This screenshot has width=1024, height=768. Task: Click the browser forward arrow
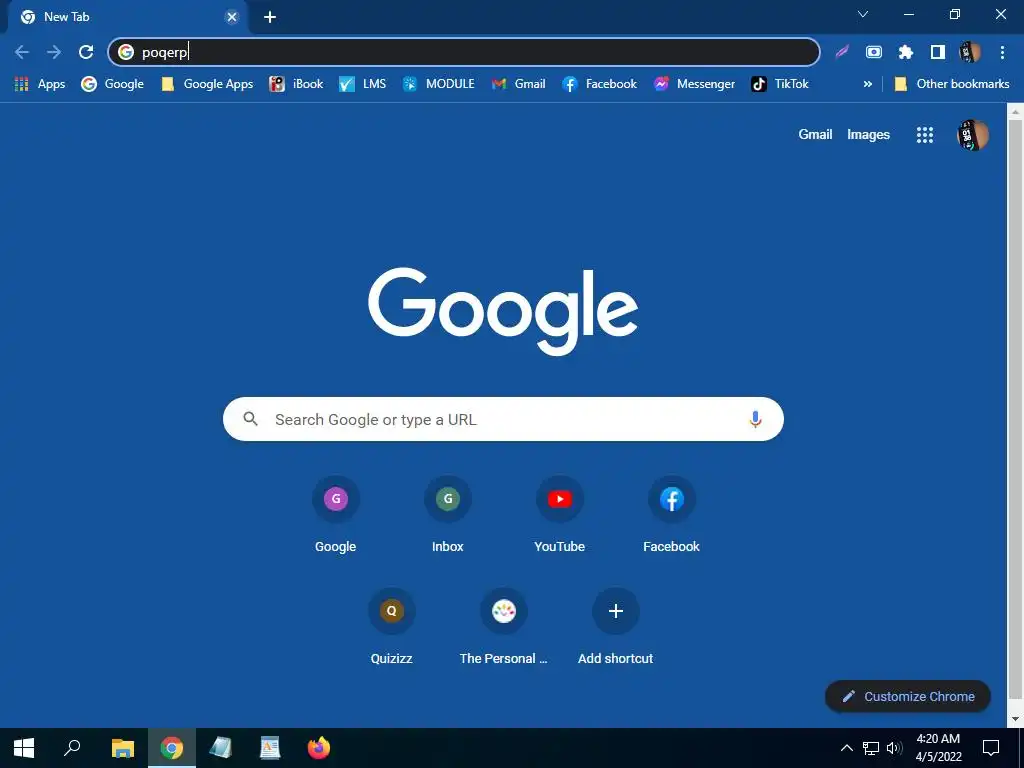coord(54,52)
